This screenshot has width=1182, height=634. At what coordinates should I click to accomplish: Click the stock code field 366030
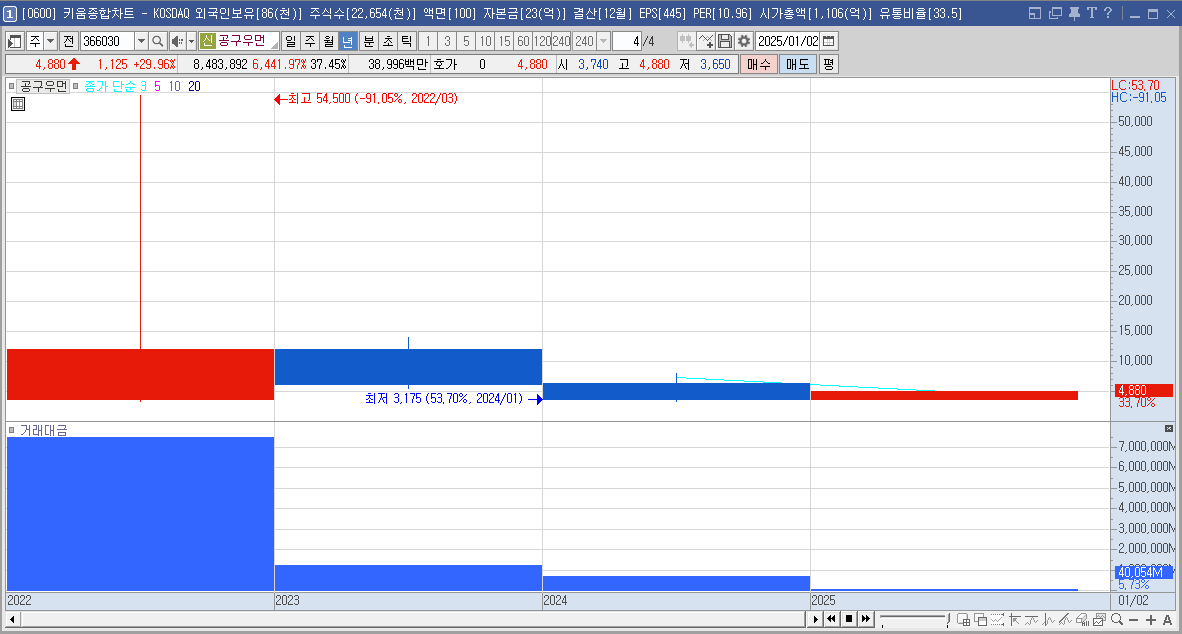coord(106,41)
